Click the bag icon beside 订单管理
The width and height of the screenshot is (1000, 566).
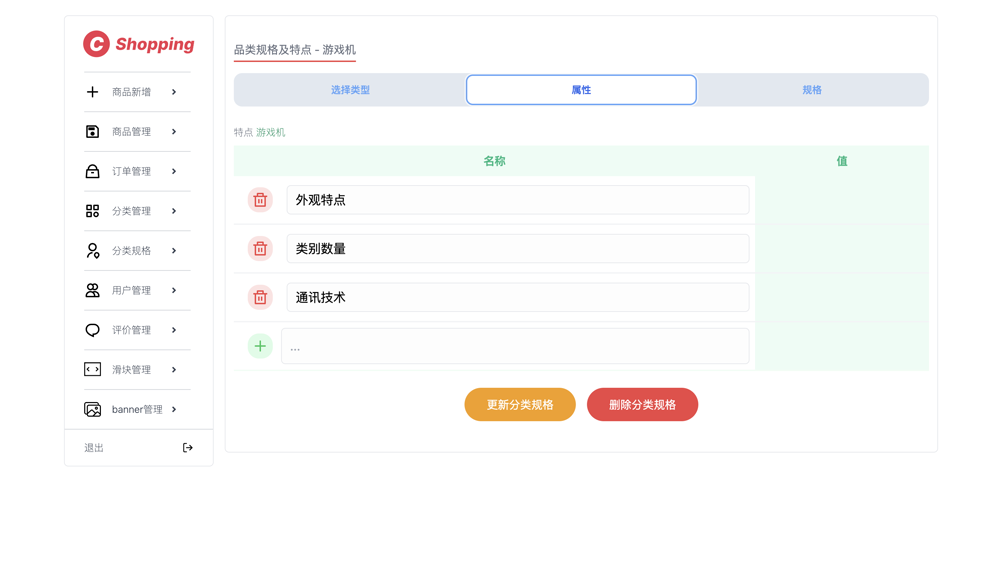[x=92, y=171]
